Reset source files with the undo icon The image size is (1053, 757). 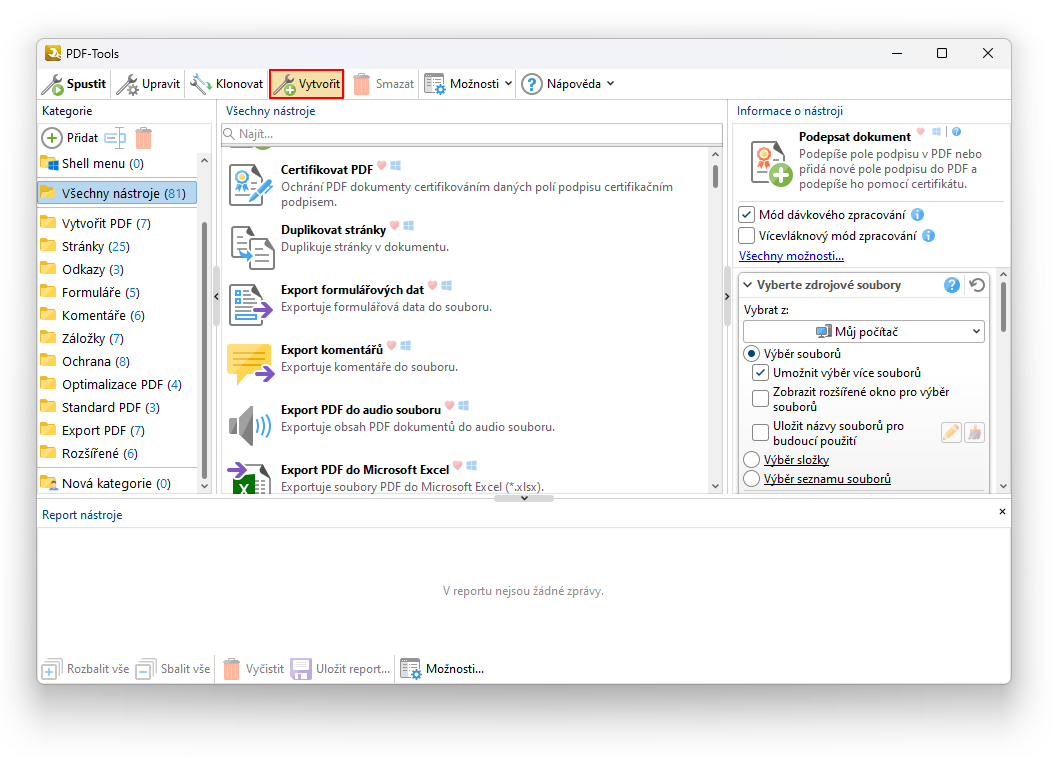click(977, 285)
